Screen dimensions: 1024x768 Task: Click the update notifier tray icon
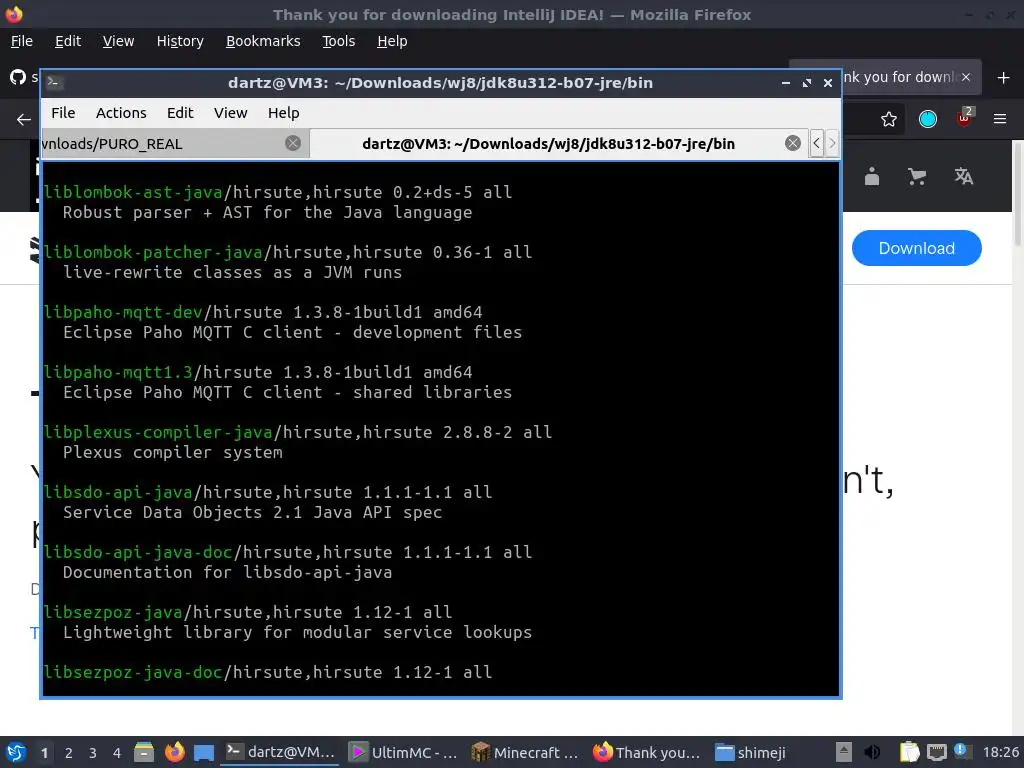960,751
